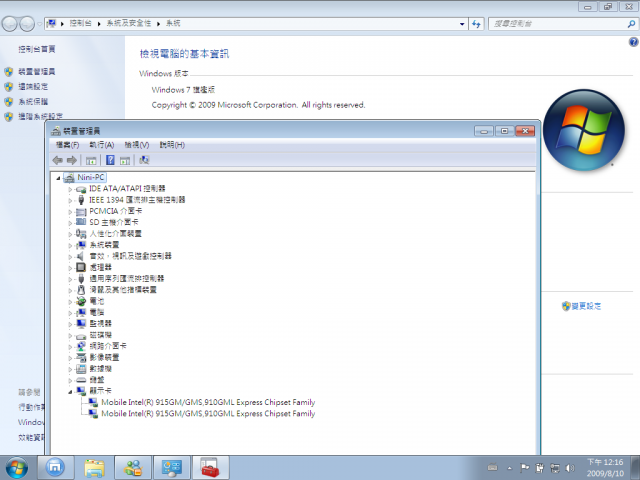The height and width of the screenshot is (480, 640).
Task: Open Help from the blue question-mark toolbar icon
Action: click(x=110, y=160)
